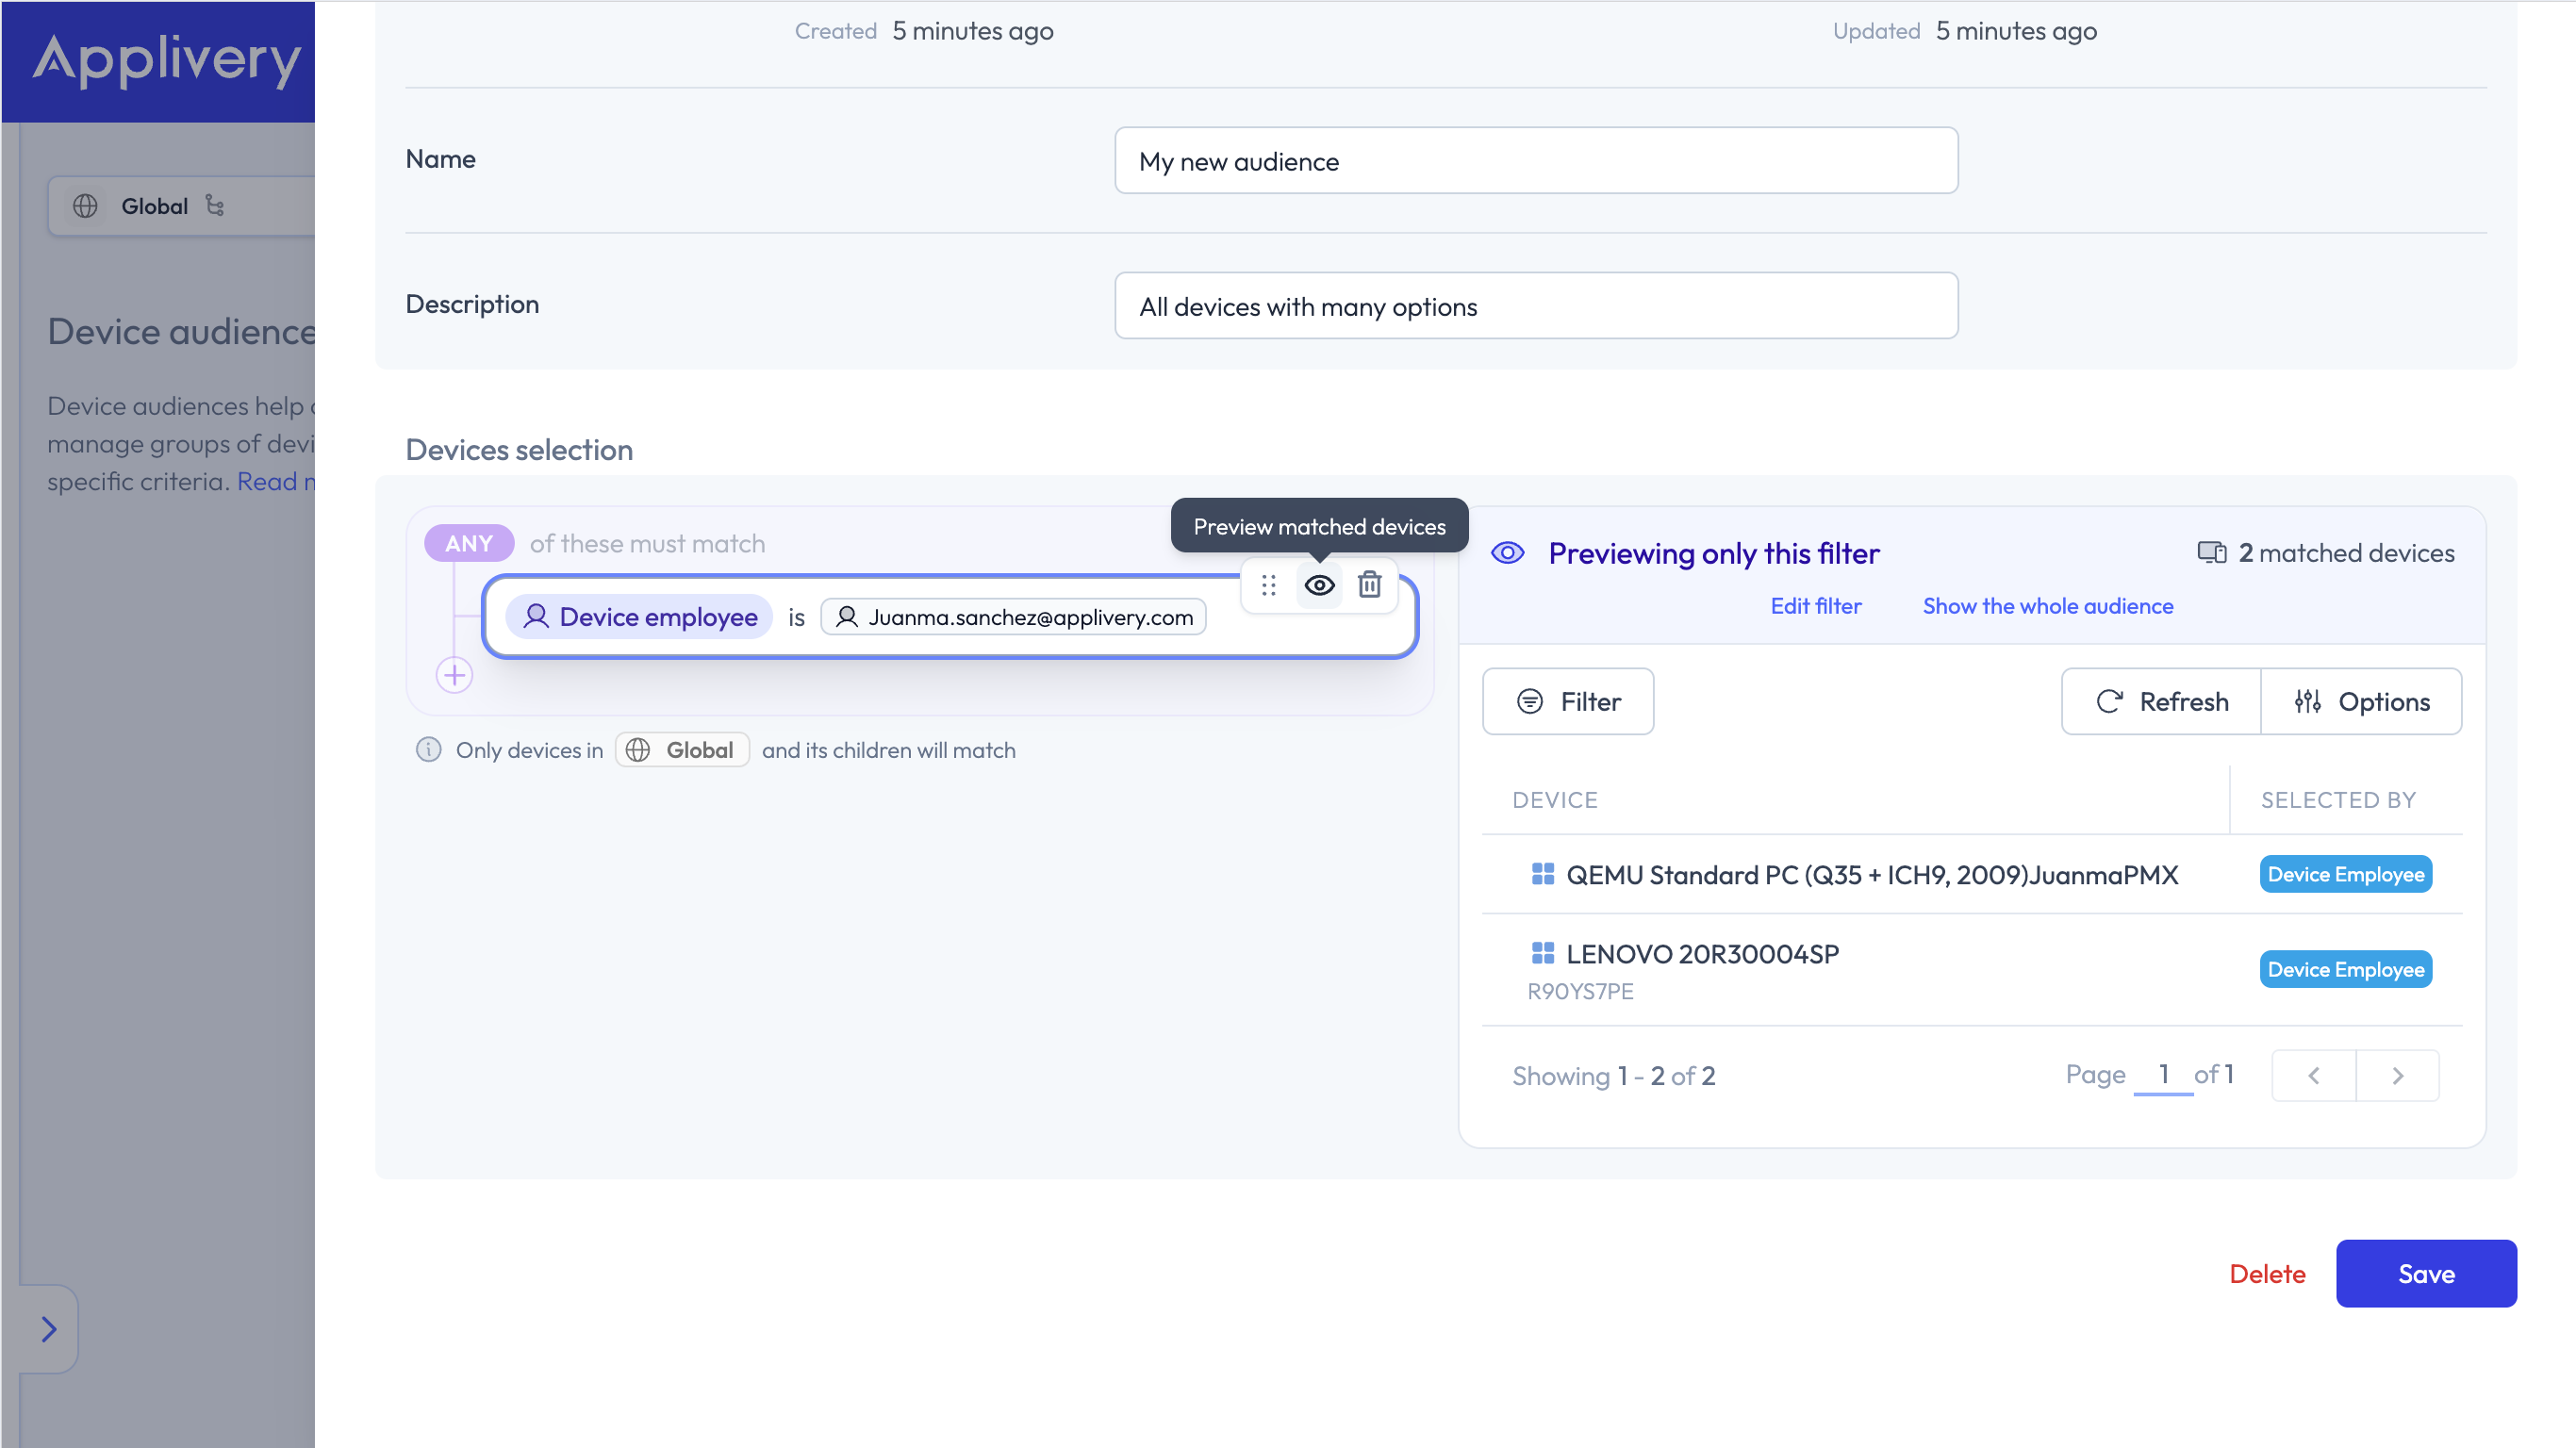The height and width of the screenshot is (1448, 2576).
Task: Click serial number R90YS7PE
Action: click(1580, 992)
